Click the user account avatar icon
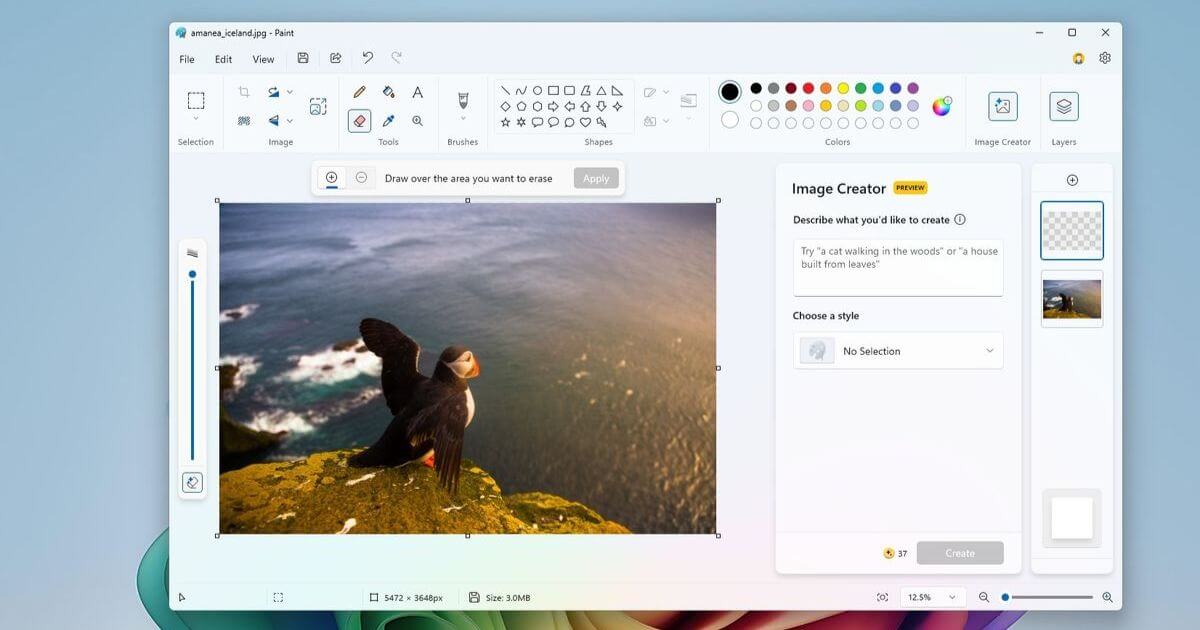Viewport: 1200px width, 630px height. click(x=1078, y=58)
